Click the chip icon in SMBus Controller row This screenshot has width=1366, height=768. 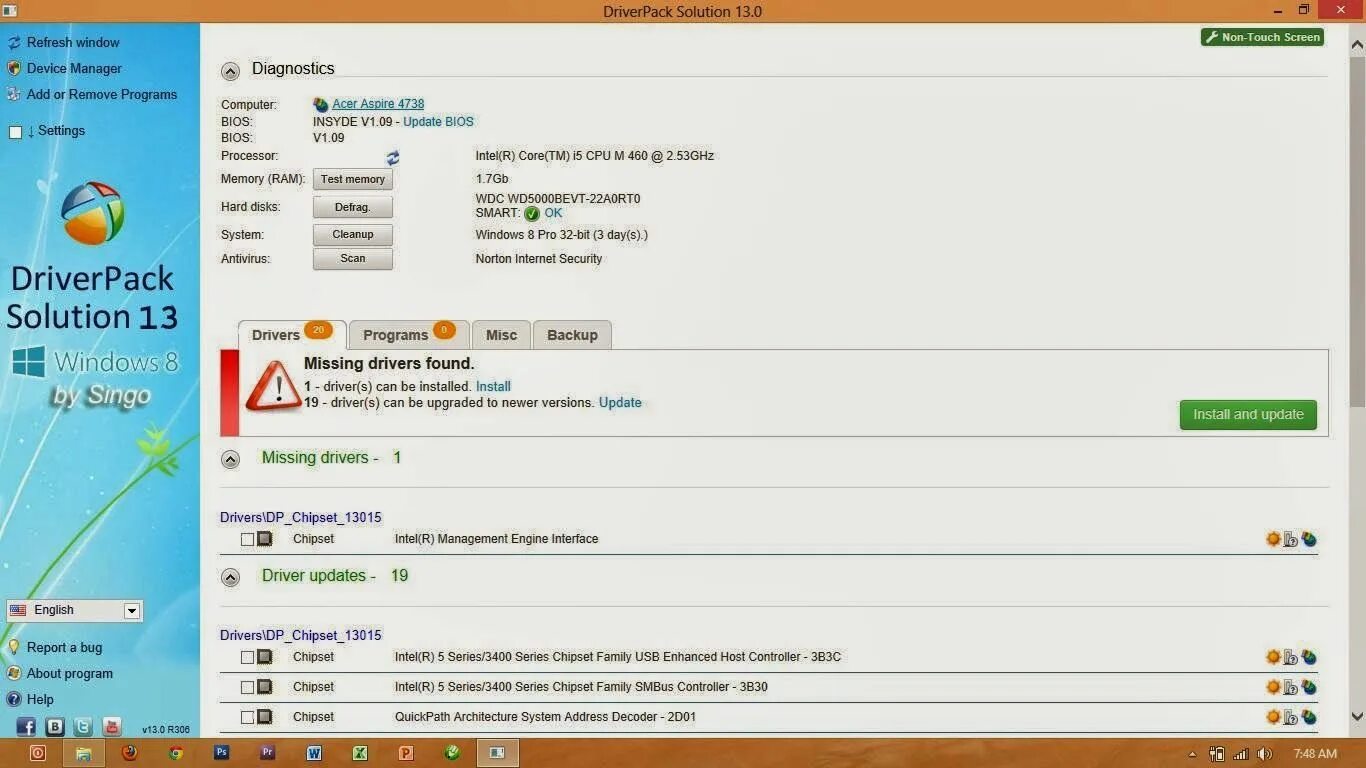point(265,687)
